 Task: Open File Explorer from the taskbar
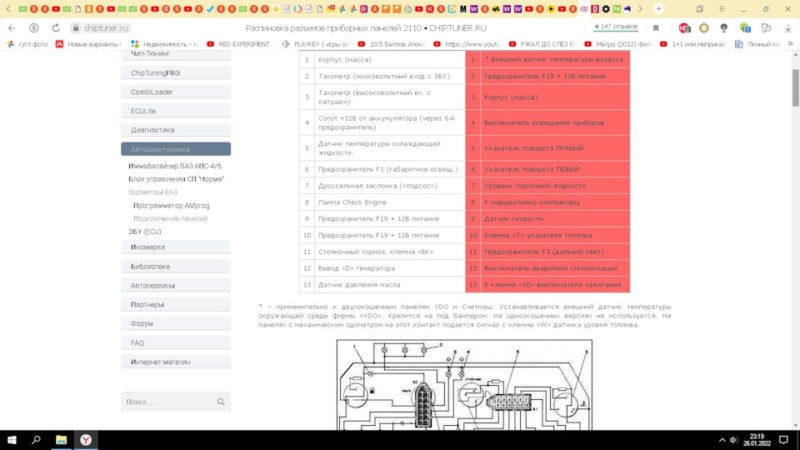61,440
